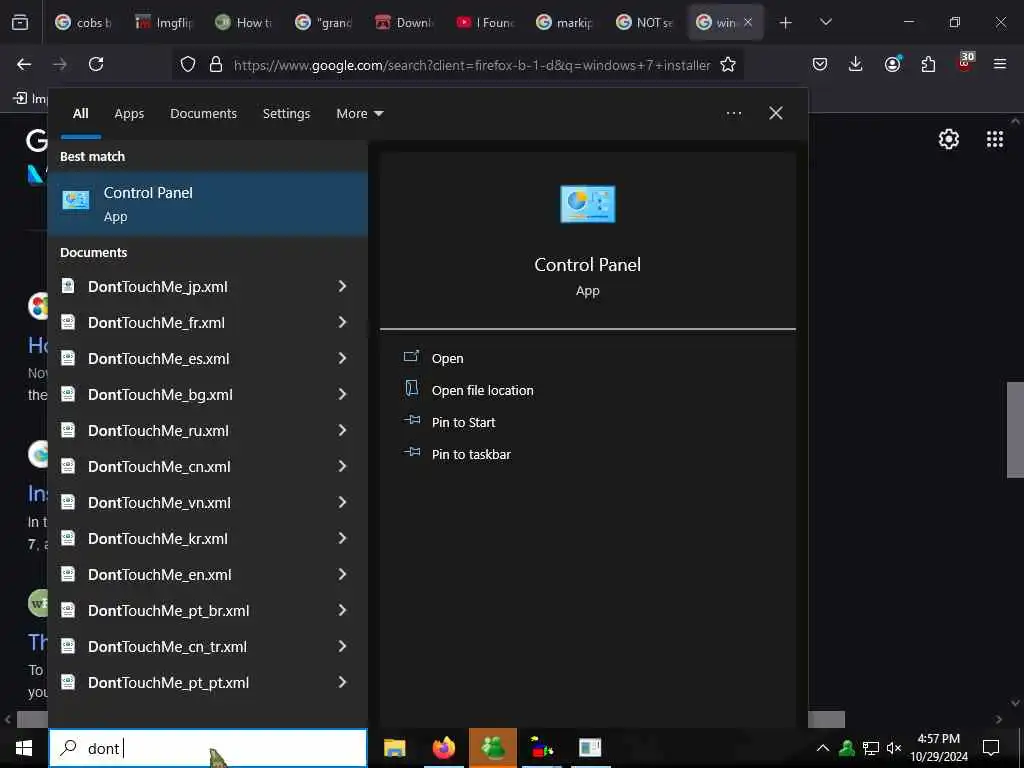The height and width of the screenshot is (768, 1024).
Task: Go back one page in Firefox
Action: (24, 64)
